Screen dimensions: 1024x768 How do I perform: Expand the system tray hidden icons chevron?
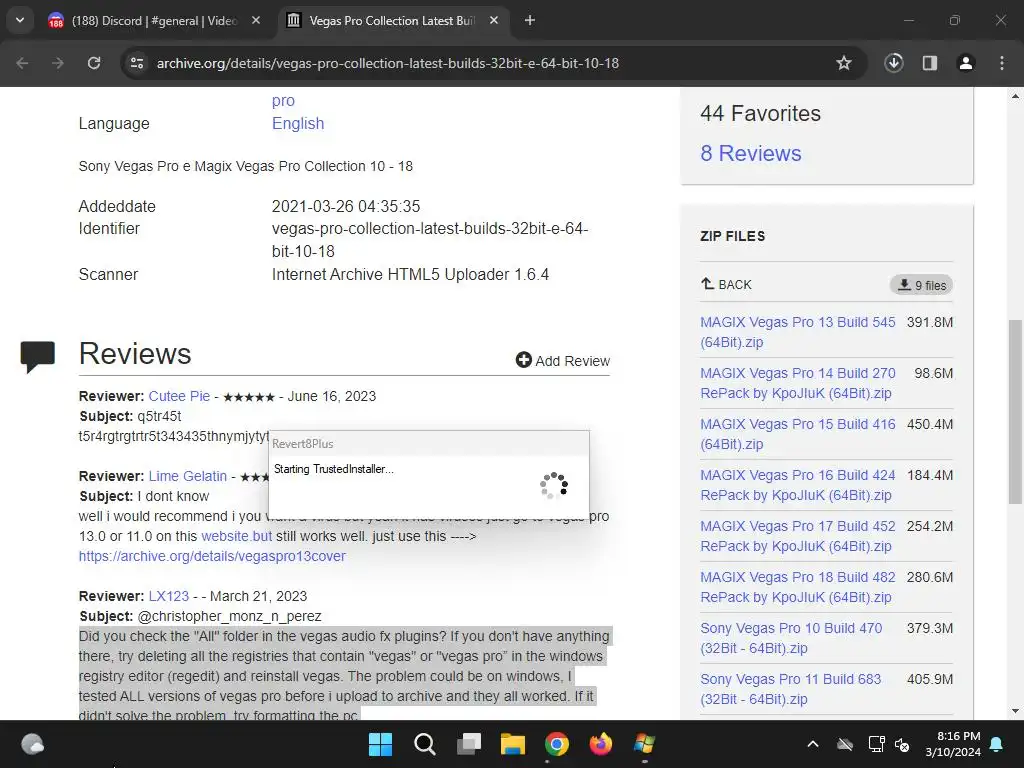pos(813,744)
